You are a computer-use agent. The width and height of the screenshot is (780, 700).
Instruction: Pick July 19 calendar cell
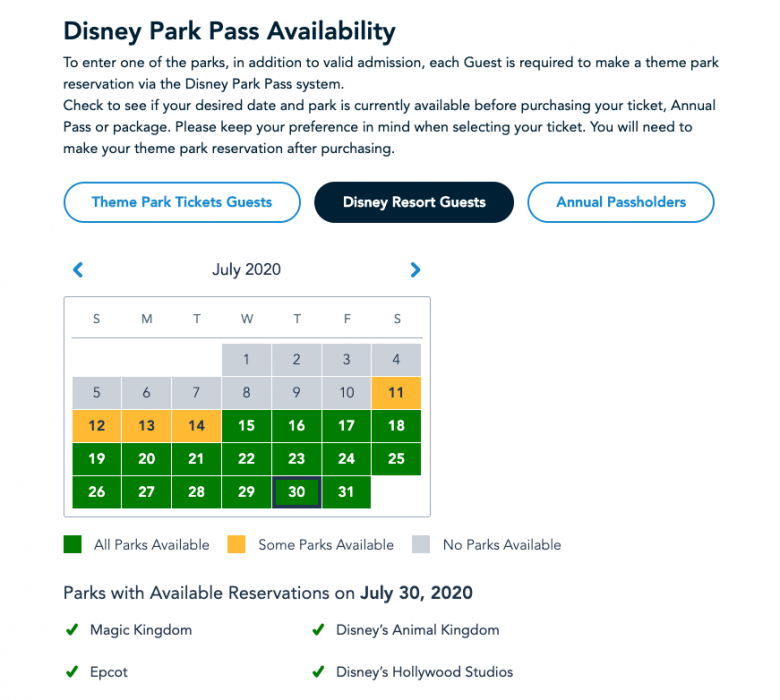97,458
